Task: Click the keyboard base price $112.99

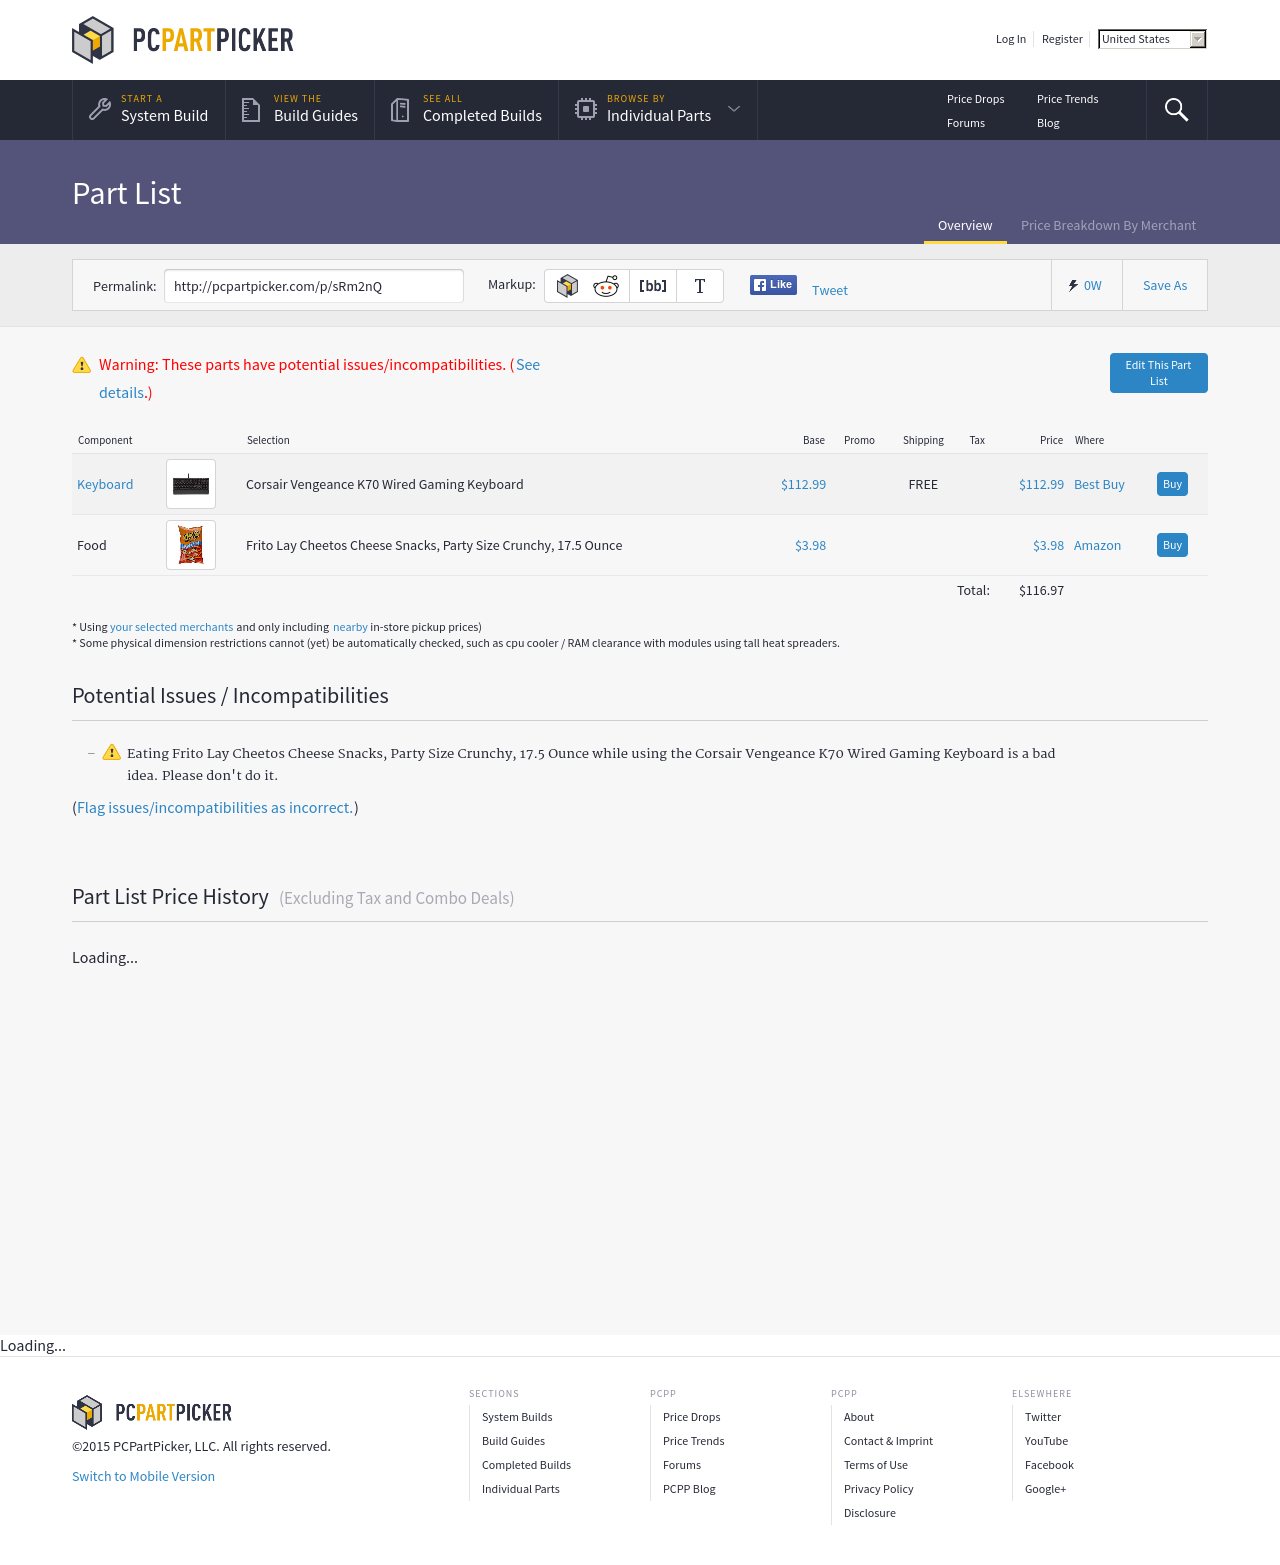Action: (x=804, y=484)
